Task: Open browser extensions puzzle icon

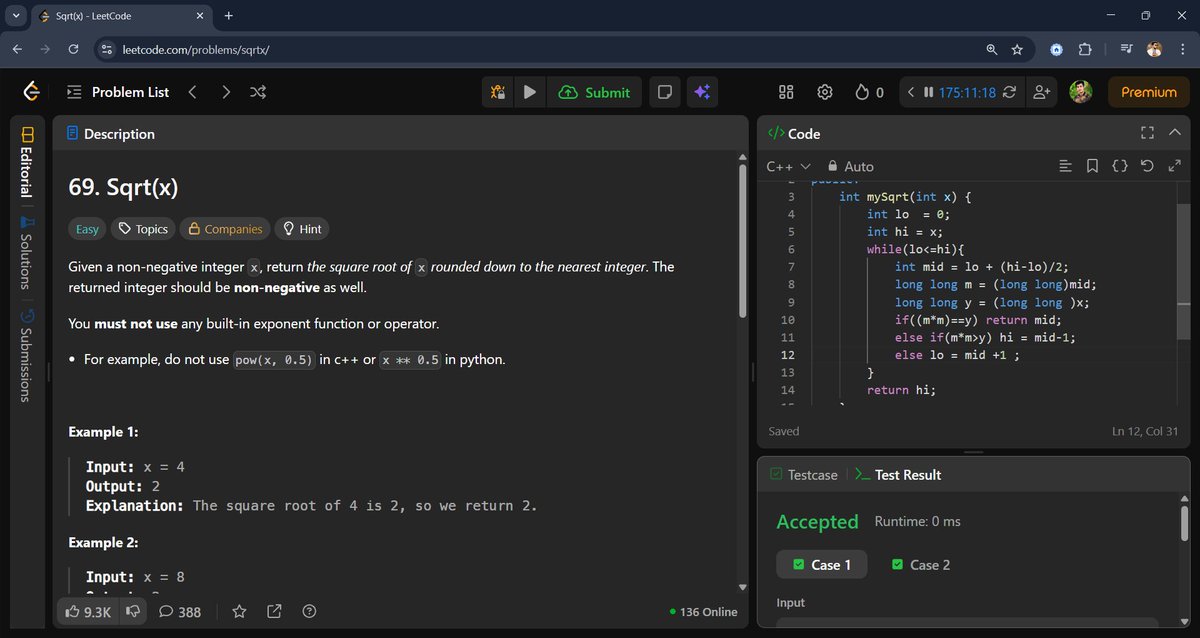Action: (x=1085, y=49)
